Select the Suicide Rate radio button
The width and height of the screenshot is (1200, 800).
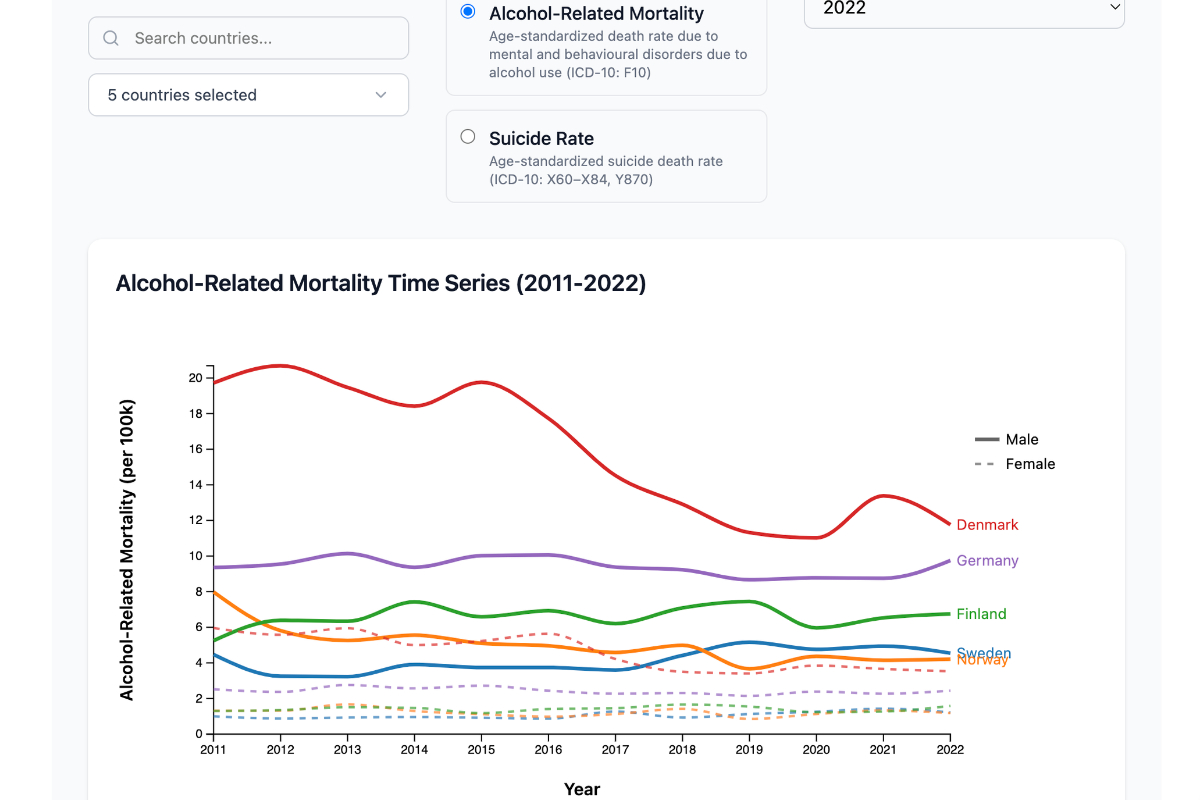click(468, 137)
